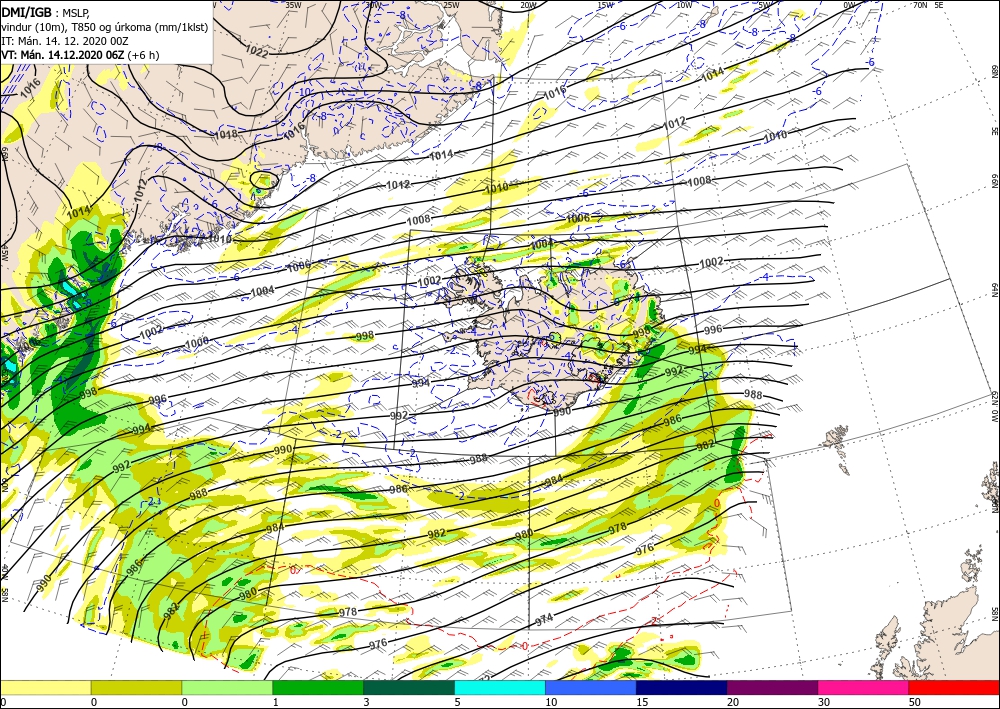Click legend value label "10"
Screen dimensions: 1000x709
coord(550,702)
